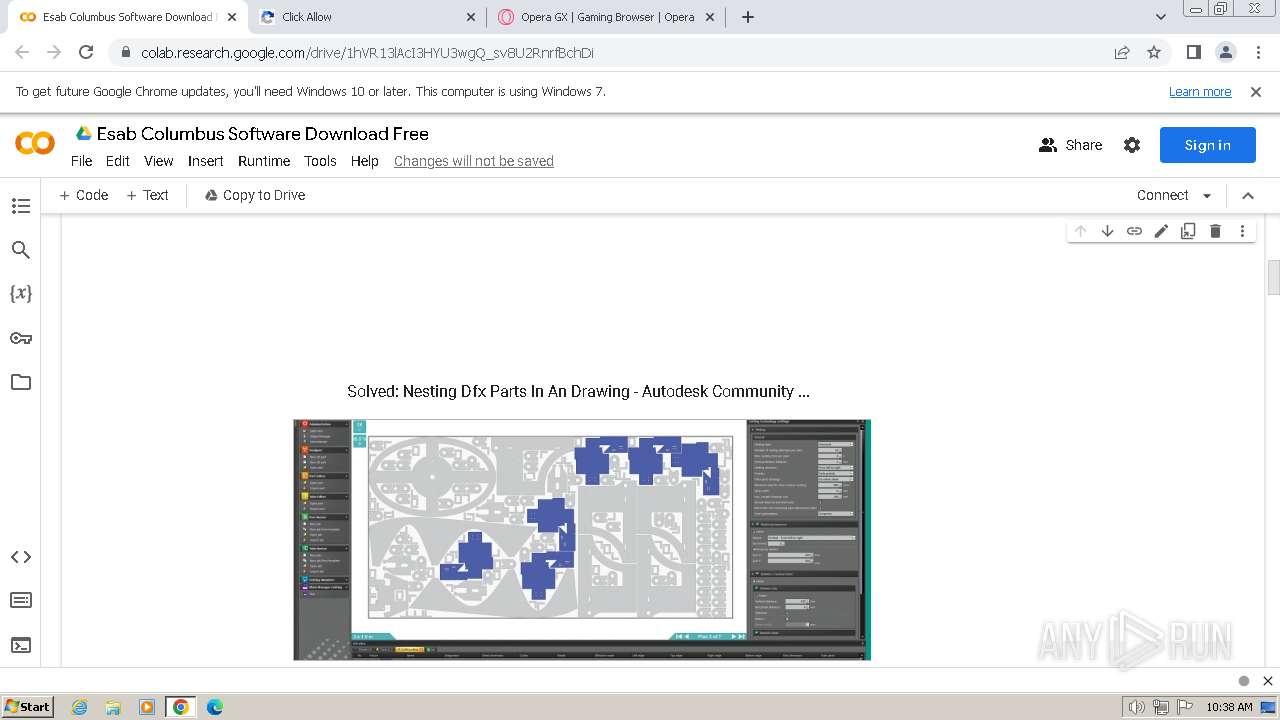Open Colab settings gear
The height and width of the screenshot is (720, 1280).
pyautogui.click(x=1132, y=145)
